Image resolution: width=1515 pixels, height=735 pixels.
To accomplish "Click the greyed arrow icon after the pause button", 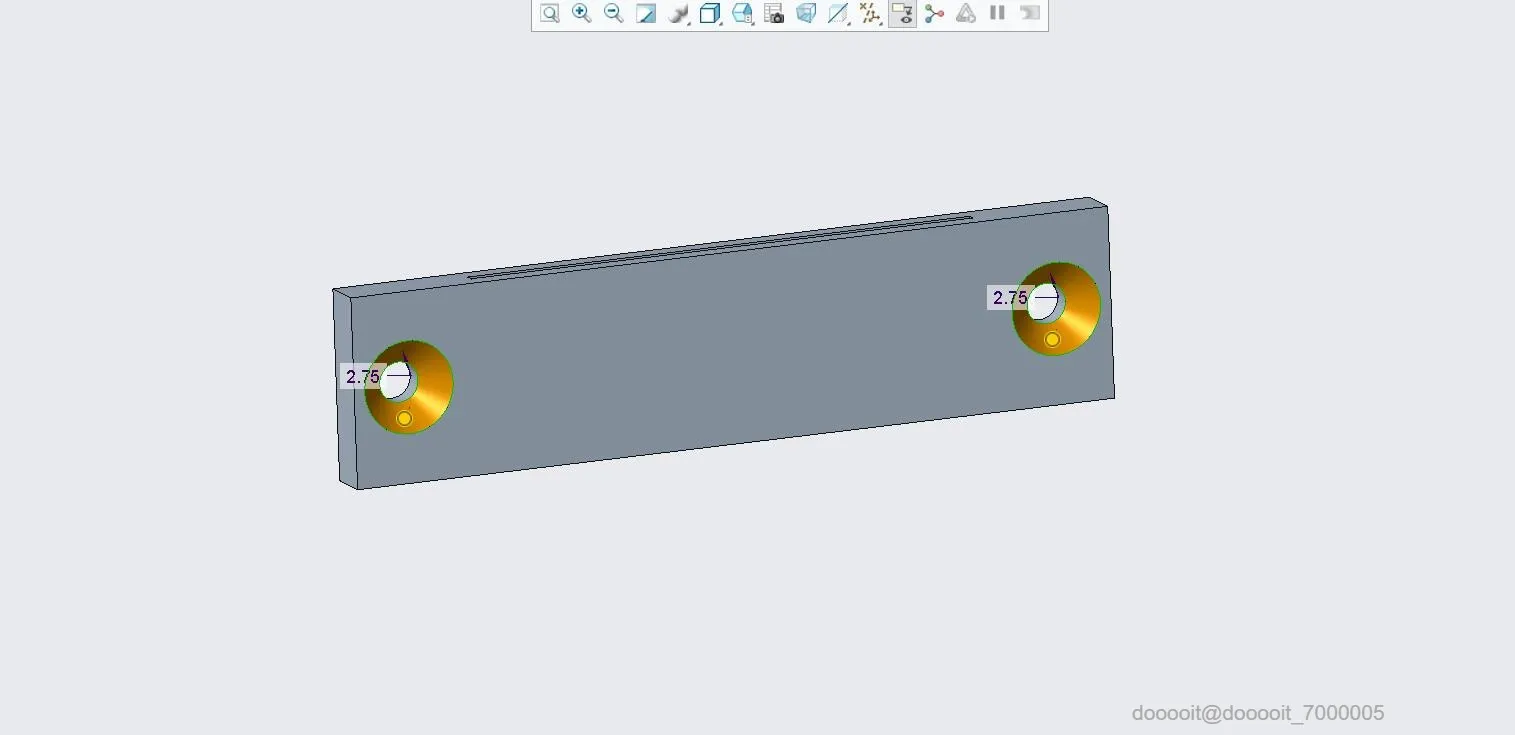I will point(1029,13).
